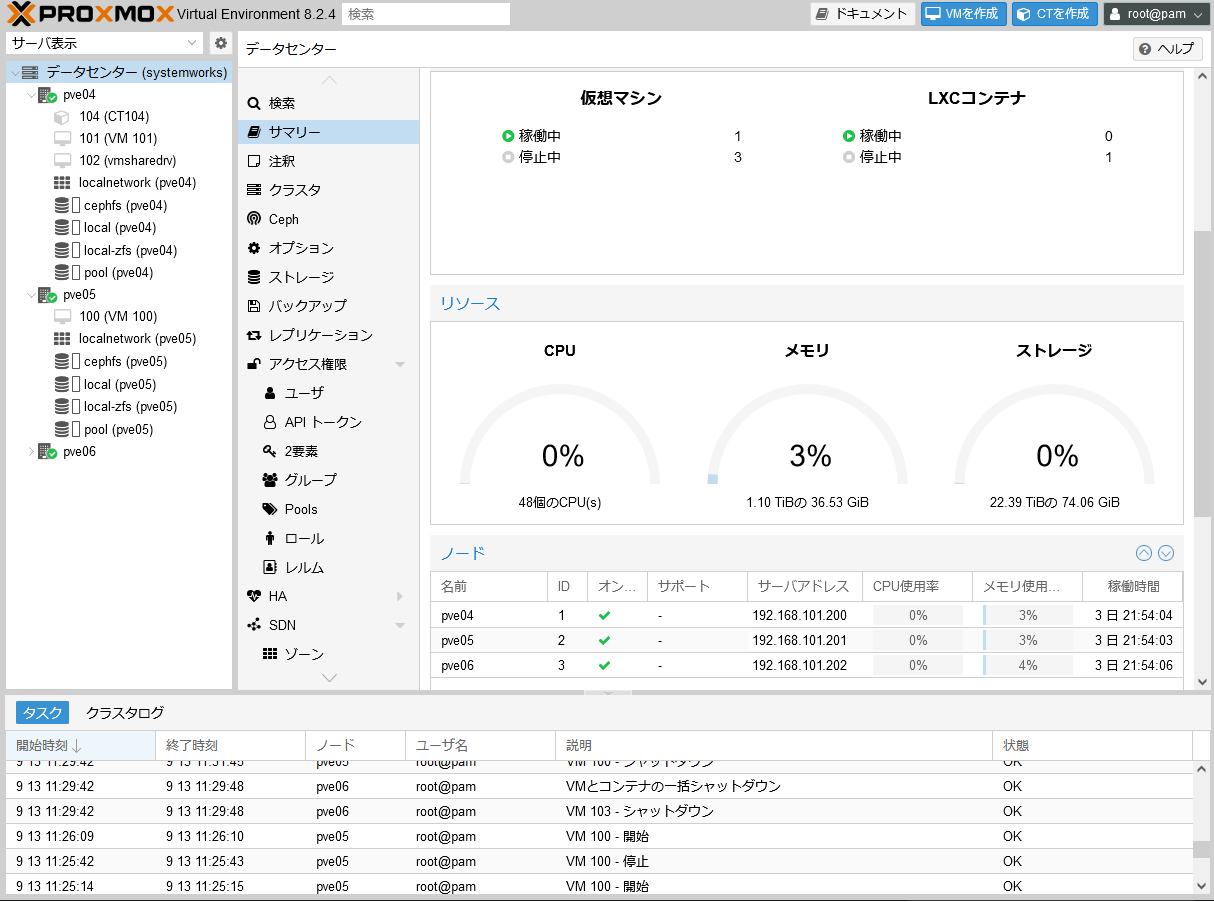
Task: Click the magnifier icon for 検索 menu
Action: [254, 103]
